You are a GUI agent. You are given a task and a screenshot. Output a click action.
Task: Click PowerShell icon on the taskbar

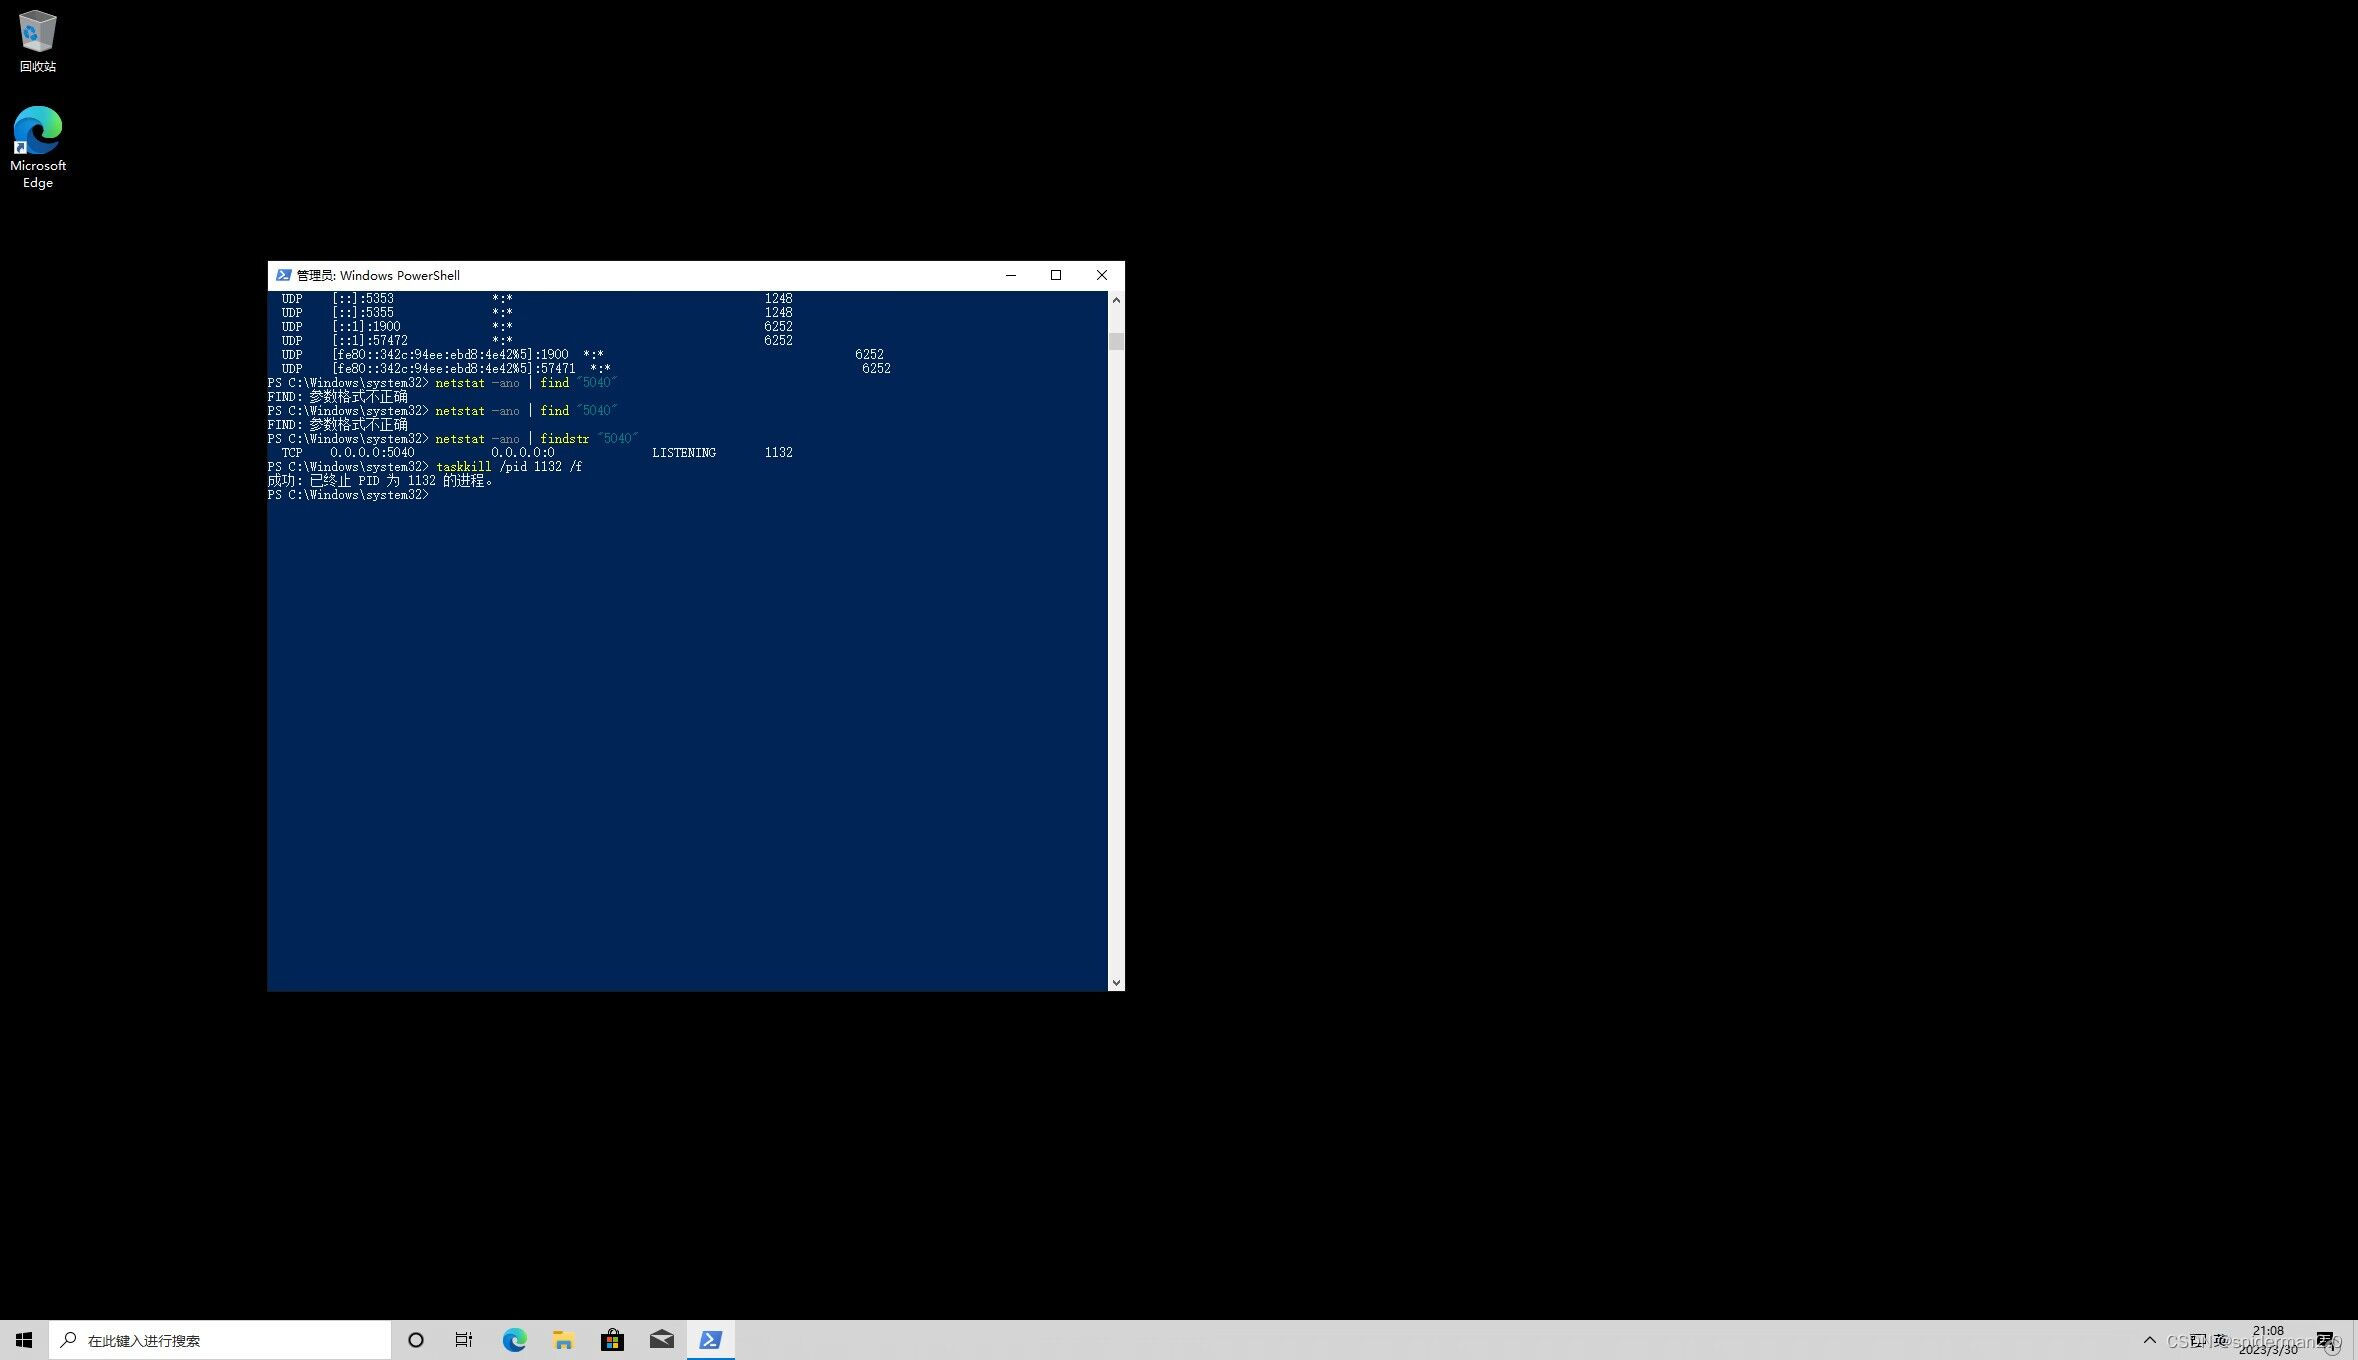(711, 1340)
